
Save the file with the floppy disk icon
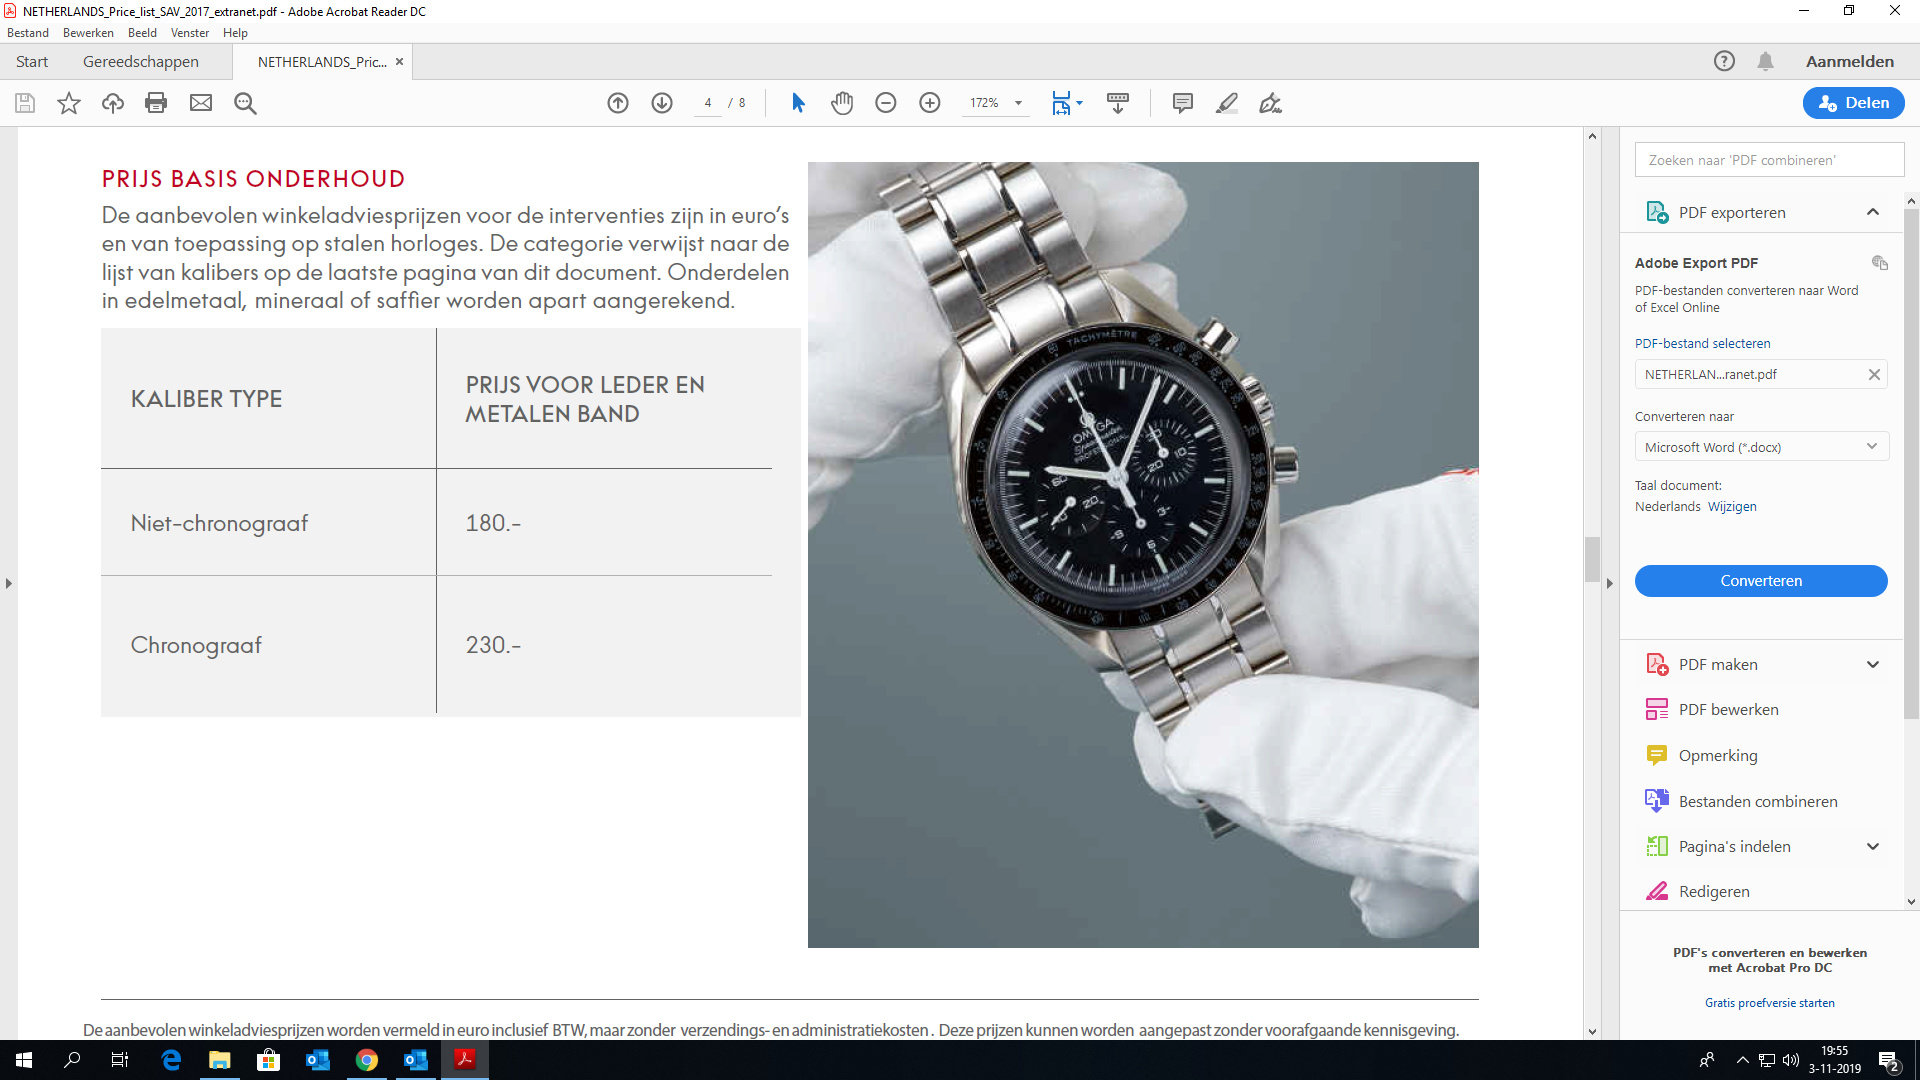(x=25, y=103)
